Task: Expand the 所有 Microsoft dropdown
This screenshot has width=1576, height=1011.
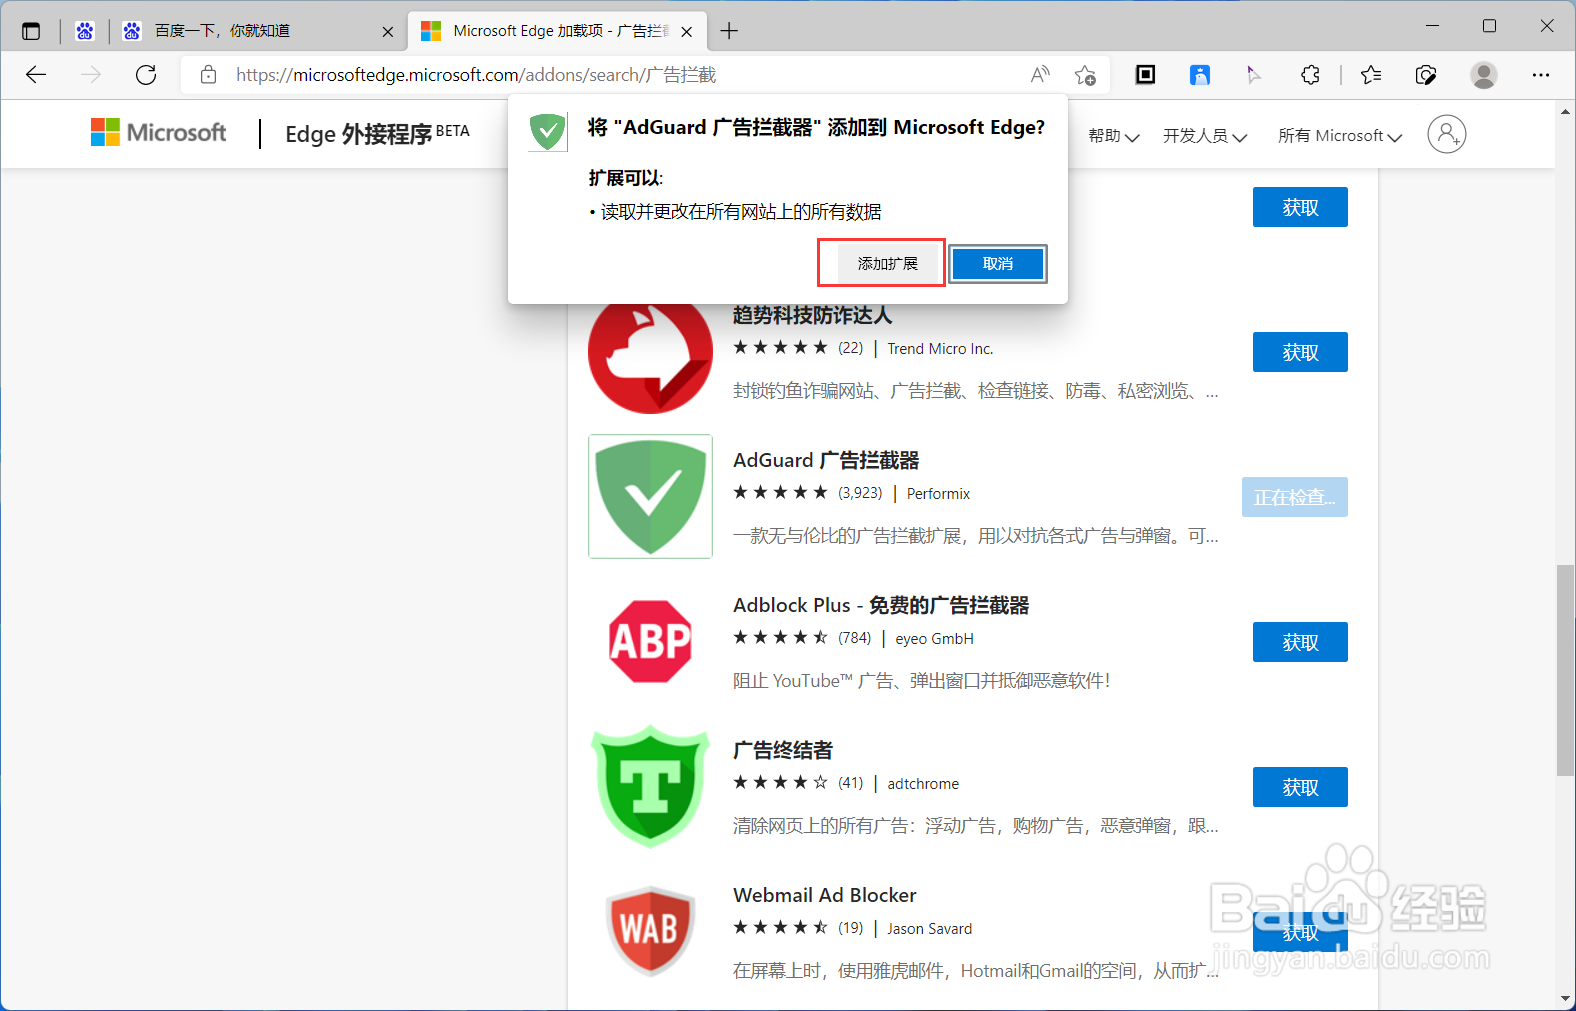Action: click(x=1340, y=136)
